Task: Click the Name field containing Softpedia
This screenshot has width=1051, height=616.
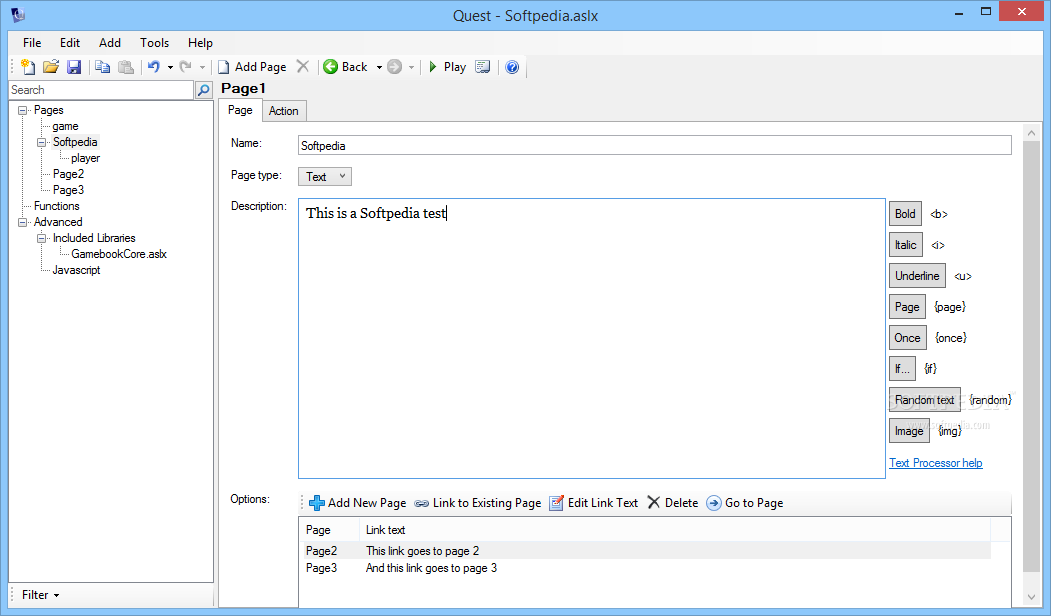Action: (654, 145)
